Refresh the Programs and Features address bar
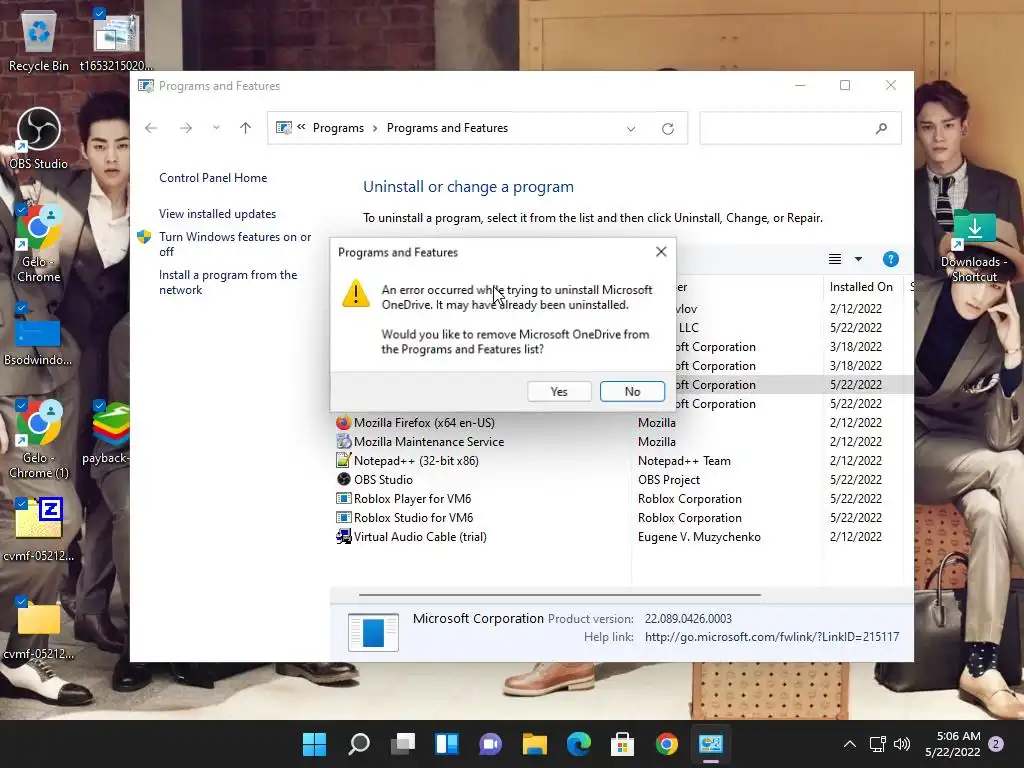1024x768 pixels. tap(667, 129)
